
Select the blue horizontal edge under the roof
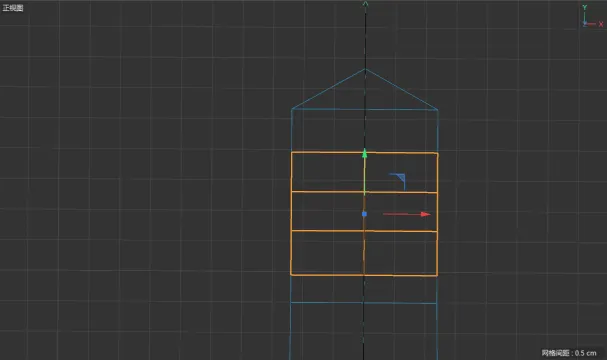pos(365,109)
